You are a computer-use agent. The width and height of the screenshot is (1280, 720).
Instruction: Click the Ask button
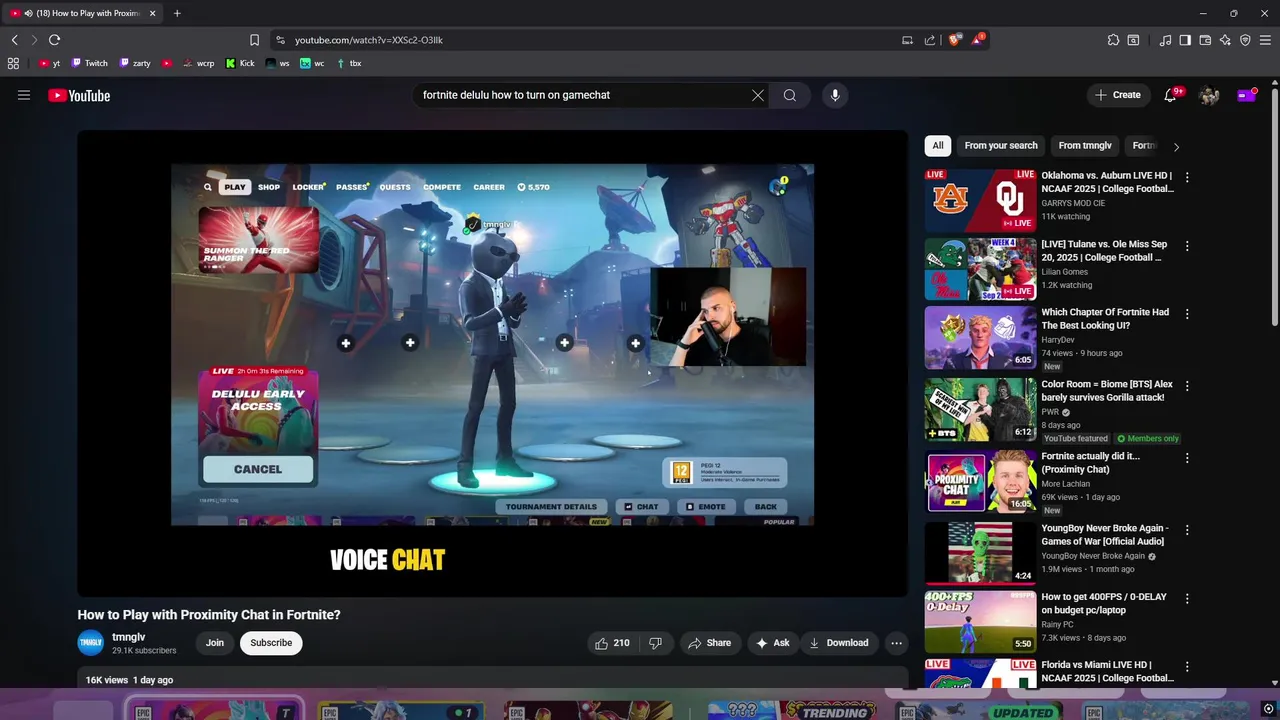click(773, 643)
